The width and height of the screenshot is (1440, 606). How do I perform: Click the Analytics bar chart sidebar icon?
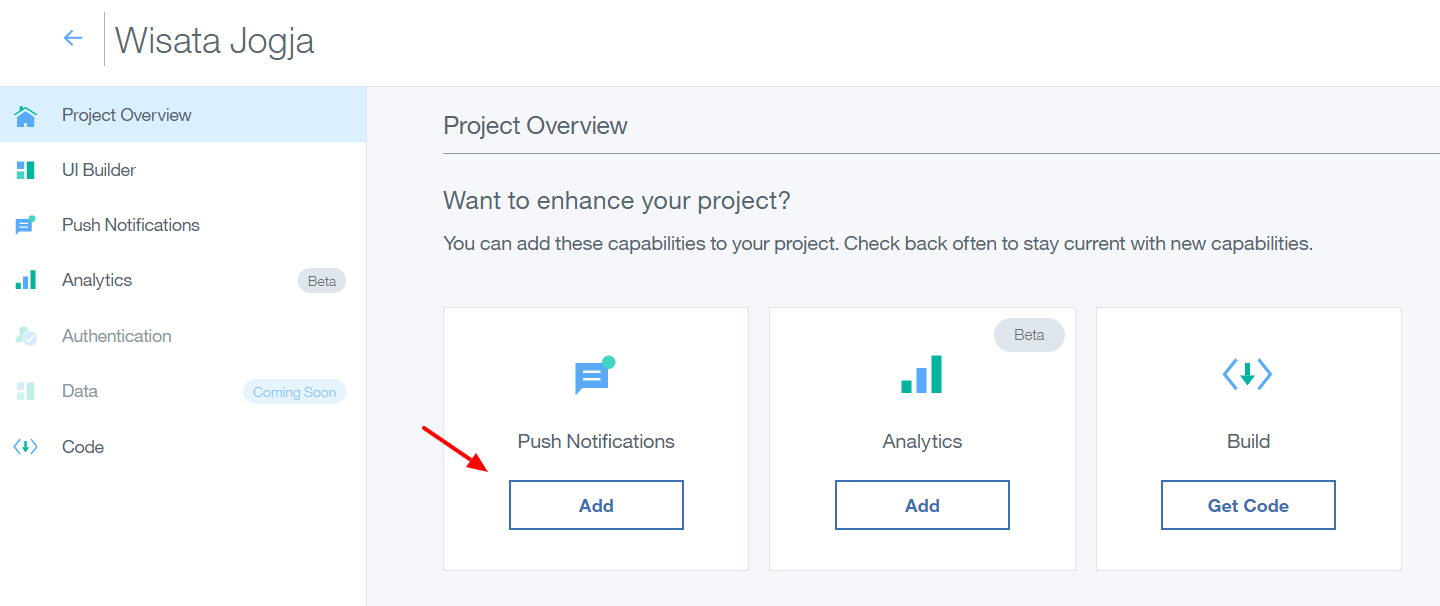pyautogui.click(x=26, y=280)
